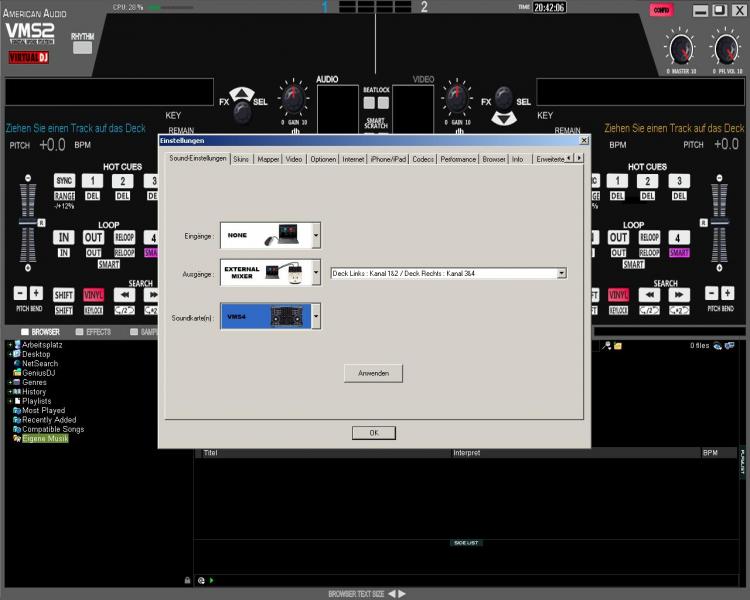Expand the Genres tree node
The height and width of the screenshot is (600, 750).
10,382
